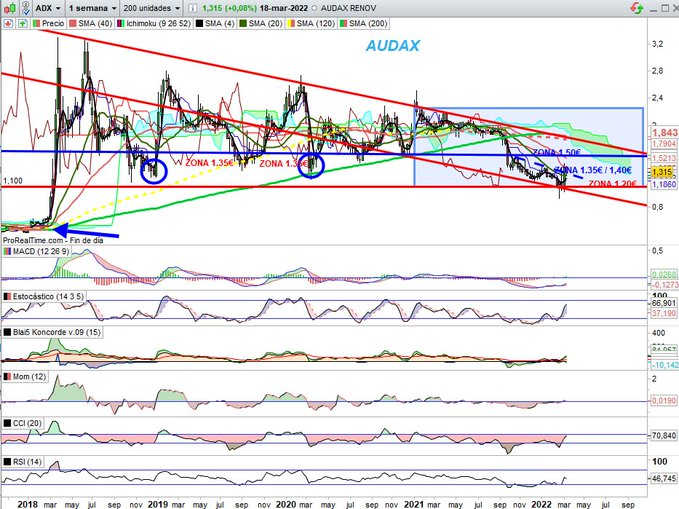Click the Blai5 Koncorde v.09 panel label
This screenshot has height=509, width=679.
[x=52, y=332]
